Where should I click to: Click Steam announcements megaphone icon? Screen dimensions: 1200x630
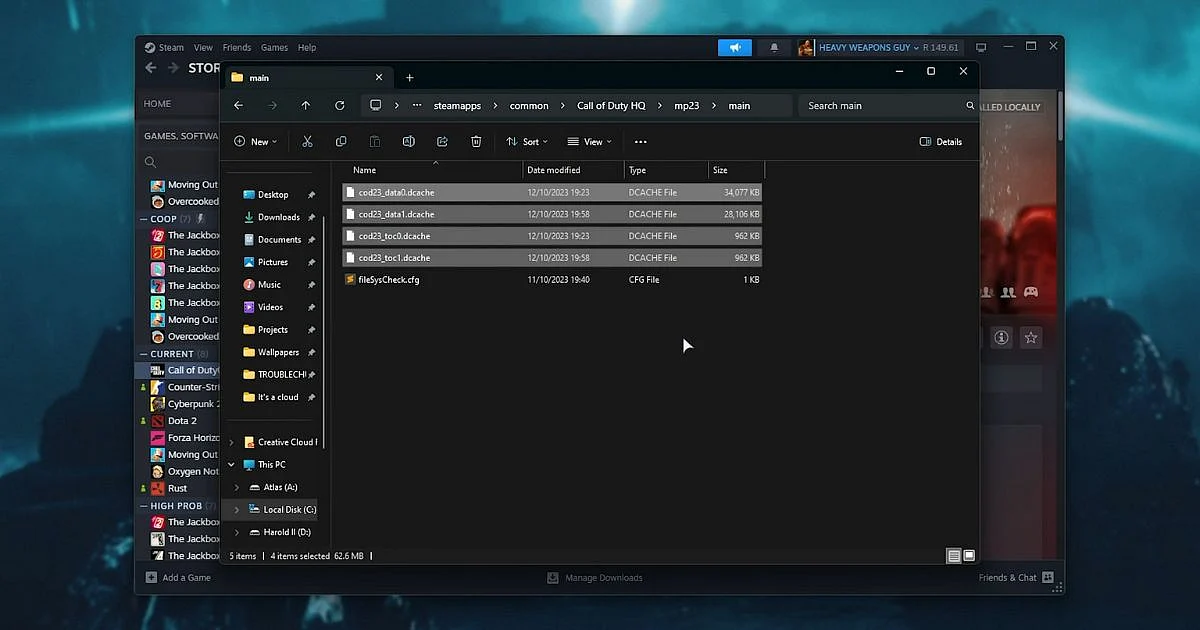tap(735, 47)
